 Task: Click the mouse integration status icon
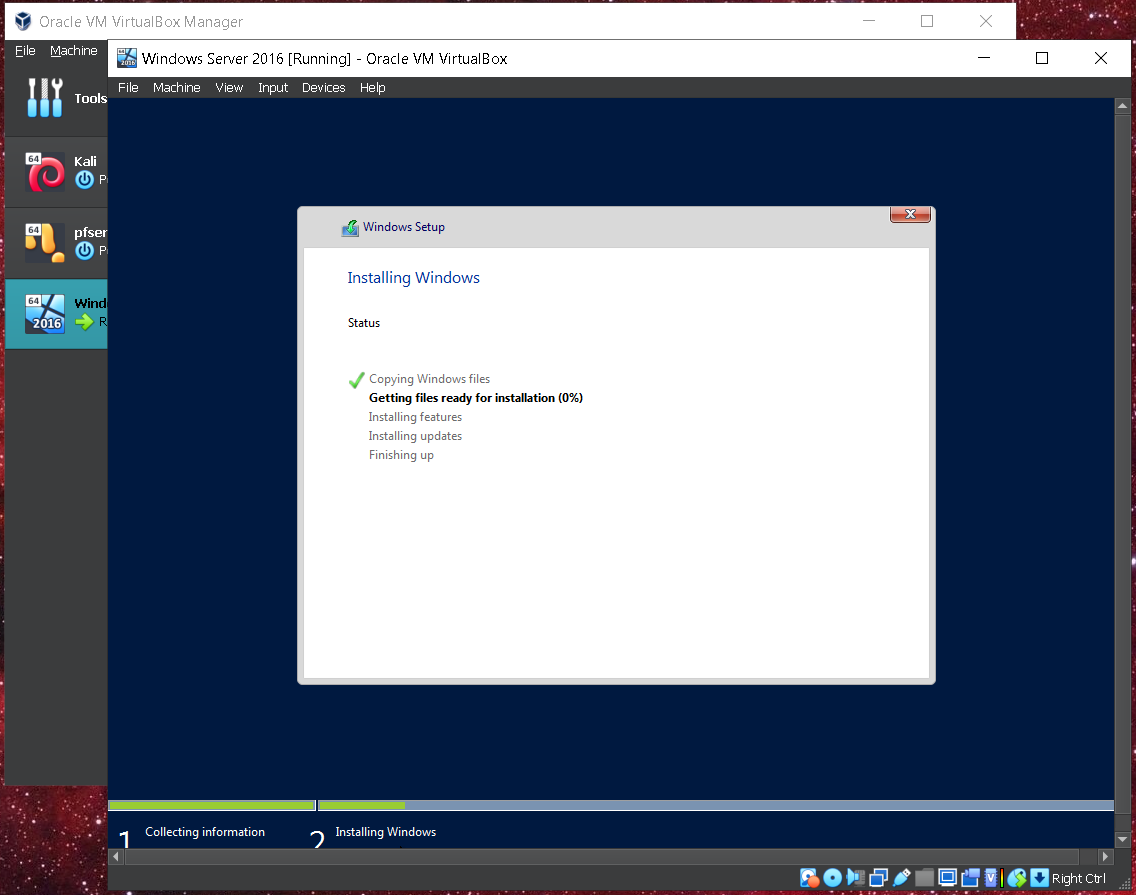(1016, 878)
